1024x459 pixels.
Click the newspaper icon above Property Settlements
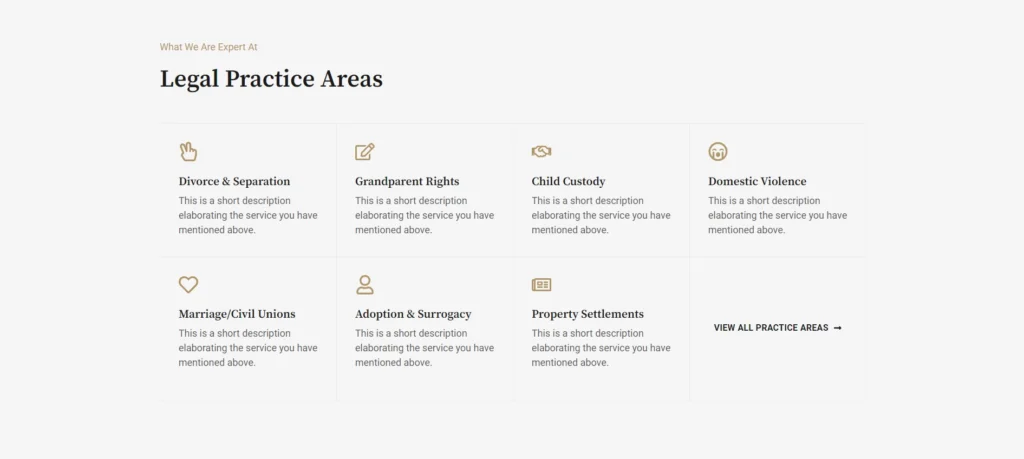[541, 285]
